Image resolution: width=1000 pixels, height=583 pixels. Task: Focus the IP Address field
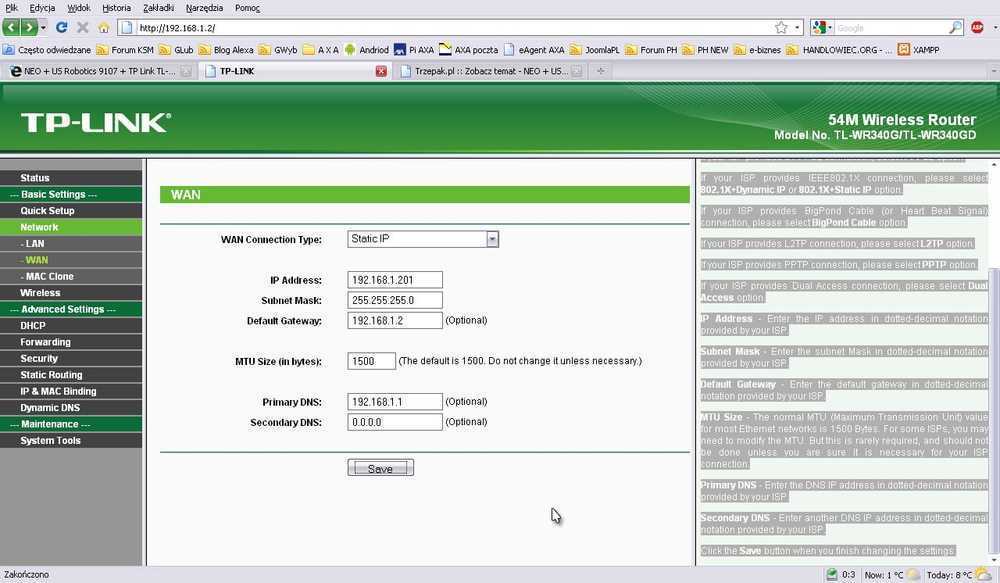coord(395,280)
